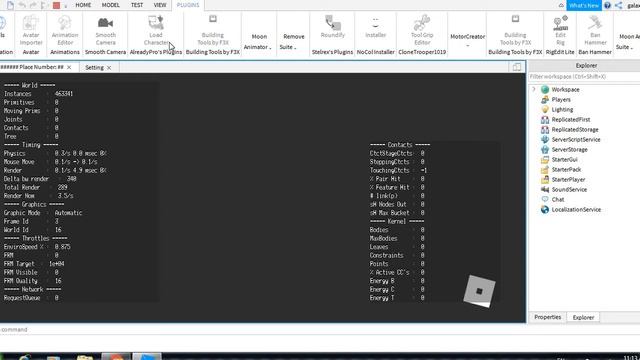Screen dimensions: 640x360
Task: Activate the Roundify plugin
Action: point(333,27)
